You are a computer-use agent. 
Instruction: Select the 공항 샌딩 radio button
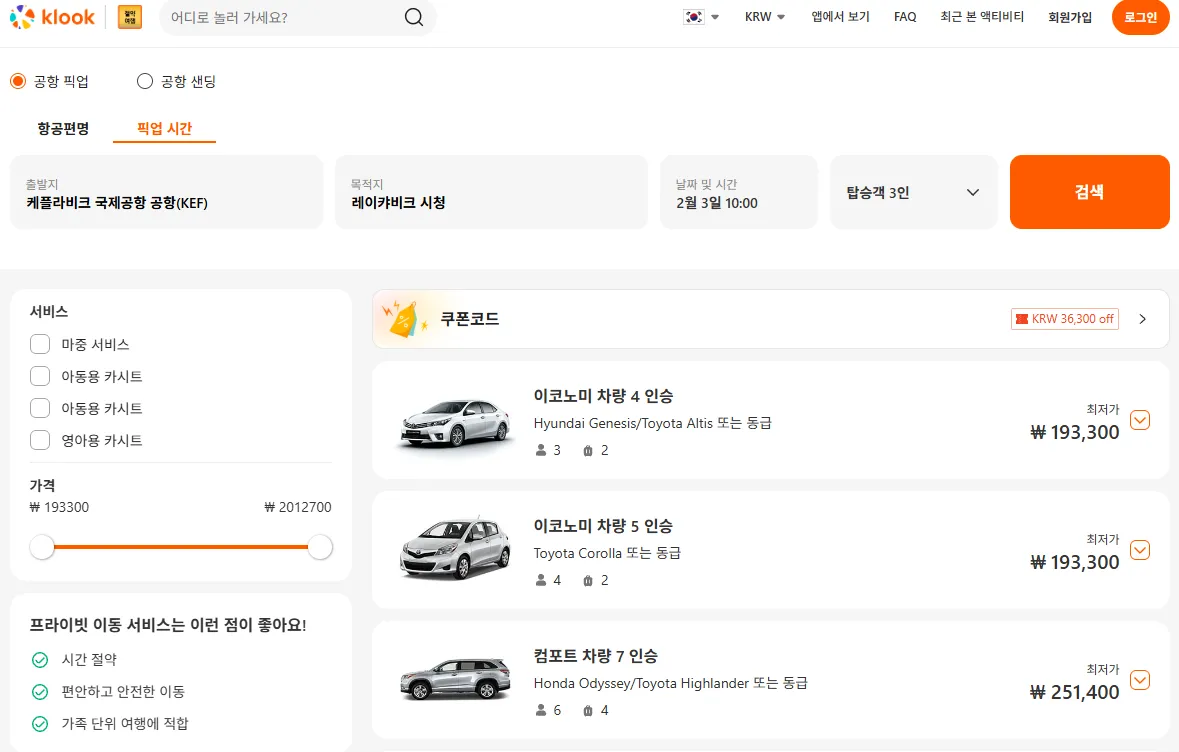144,81
